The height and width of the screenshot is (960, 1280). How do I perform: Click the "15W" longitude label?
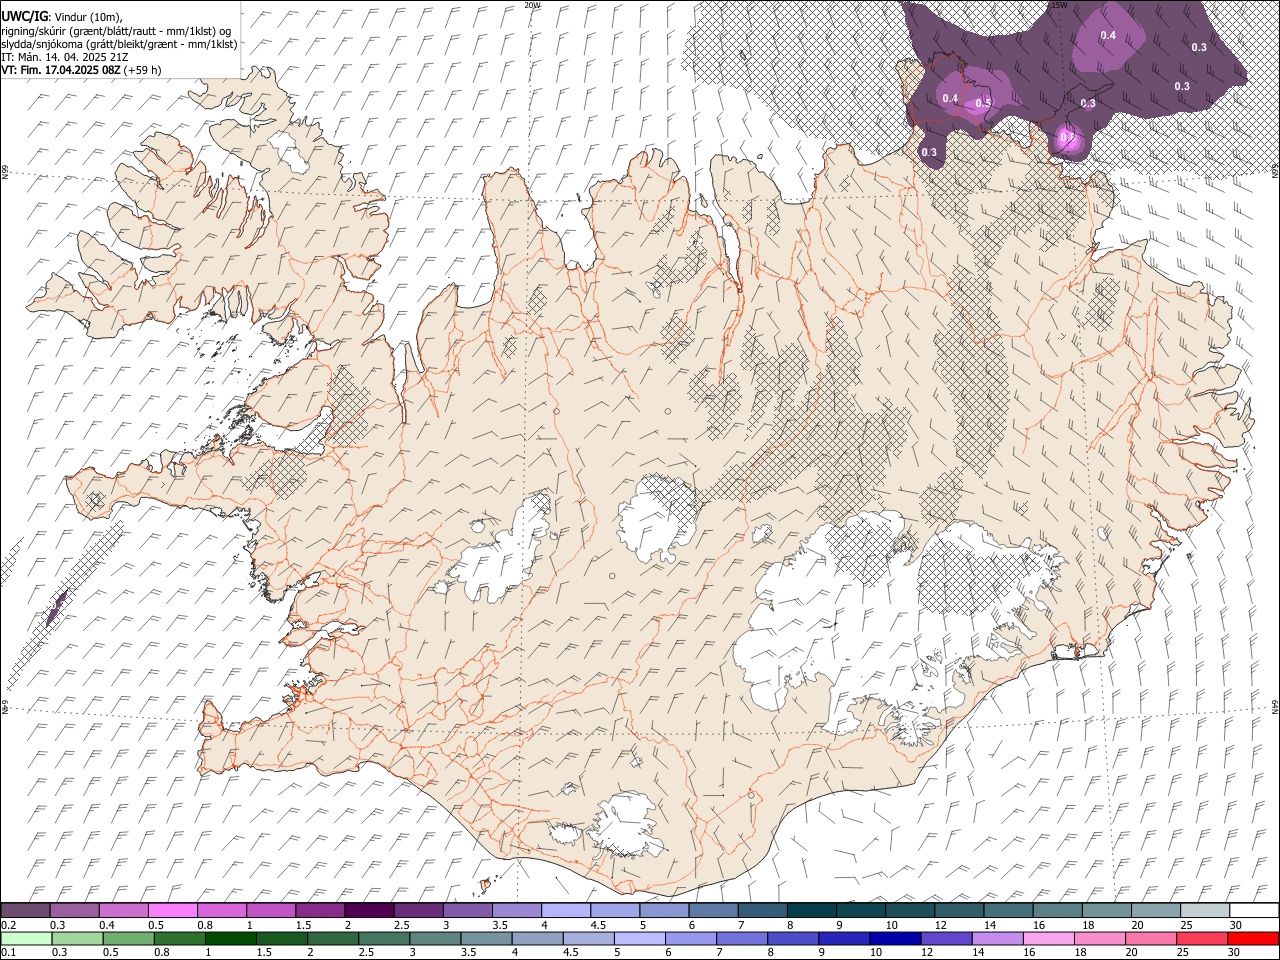[x=1058, y=5]
